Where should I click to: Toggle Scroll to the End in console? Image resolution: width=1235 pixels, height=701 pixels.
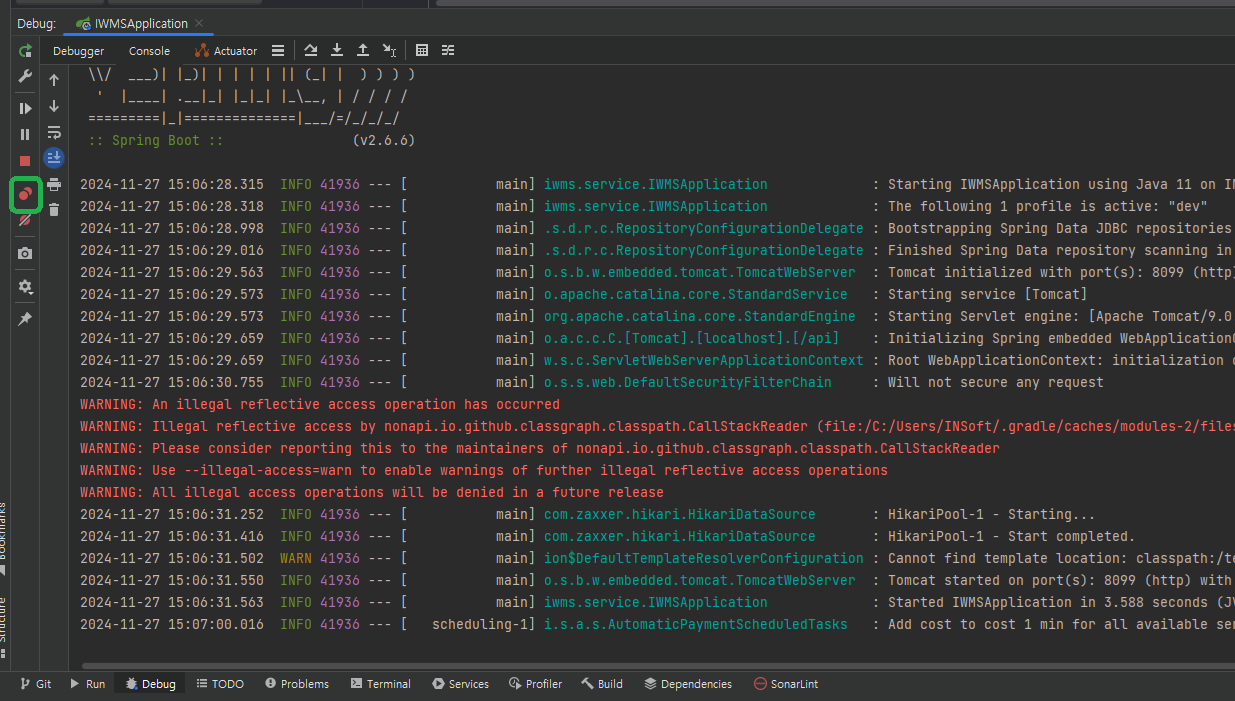pyautogui.click(x=54, y=157)
